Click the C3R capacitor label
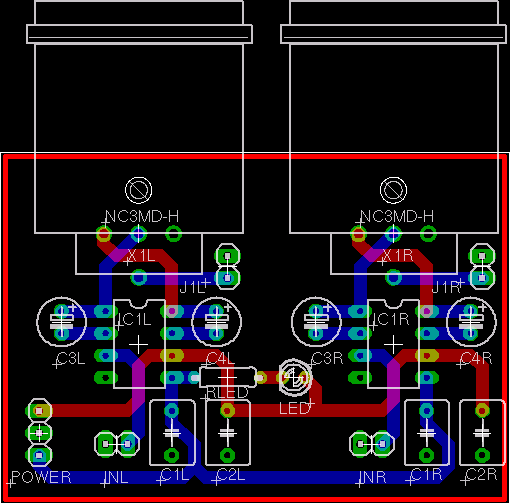 click(327, 359)
